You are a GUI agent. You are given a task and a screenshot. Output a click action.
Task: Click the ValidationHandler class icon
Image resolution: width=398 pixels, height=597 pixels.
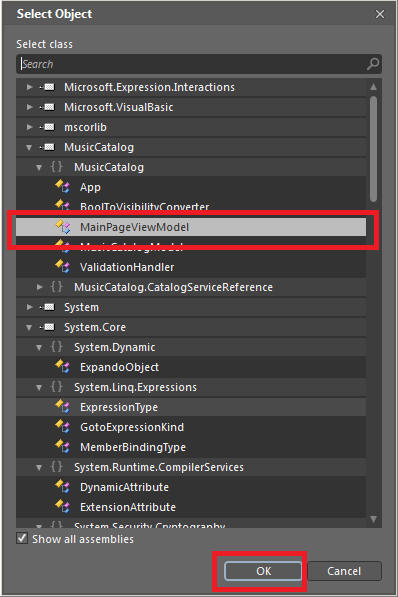(62, 267)
